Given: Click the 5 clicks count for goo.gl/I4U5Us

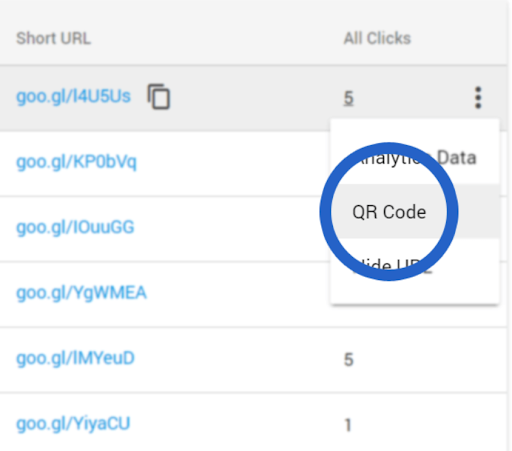Looking at the screenshot, I should pyautogui.click(x=348, y=98).
